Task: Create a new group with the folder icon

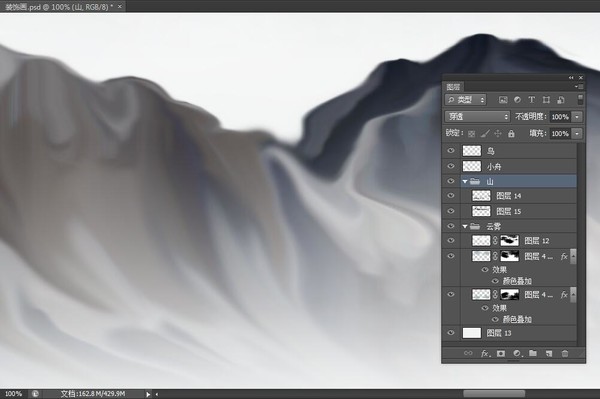Action: (533, 353)
